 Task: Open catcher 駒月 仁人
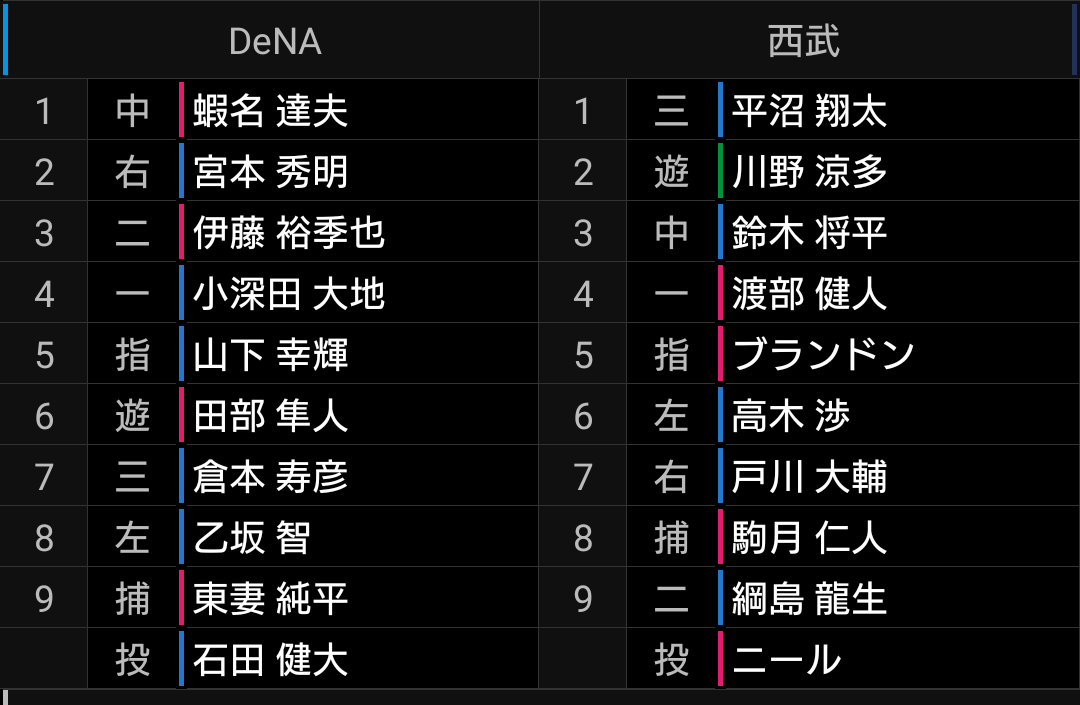coord(809,538)
